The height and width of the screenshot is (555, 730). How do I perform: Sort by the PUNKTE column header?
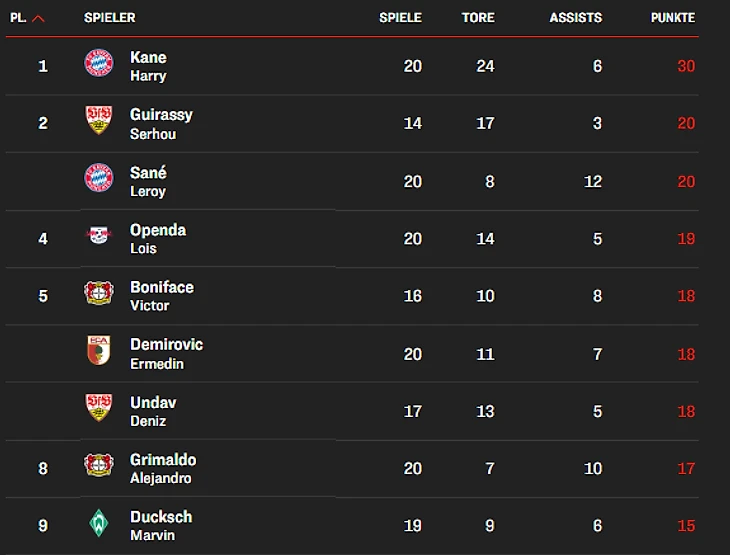(672, 18)
